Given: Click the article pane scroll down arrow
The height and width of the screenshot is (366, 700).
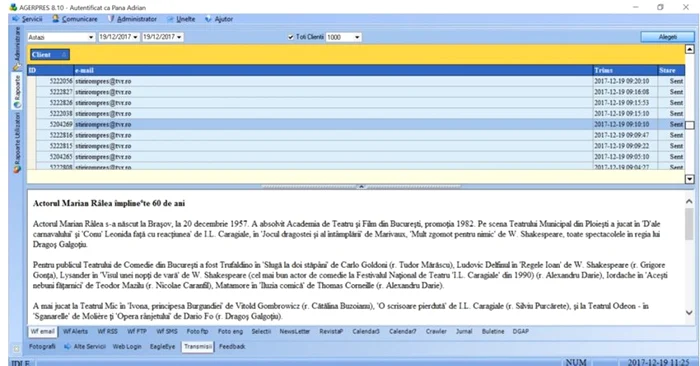Looking at the screenshot, I should click(689, 312).
